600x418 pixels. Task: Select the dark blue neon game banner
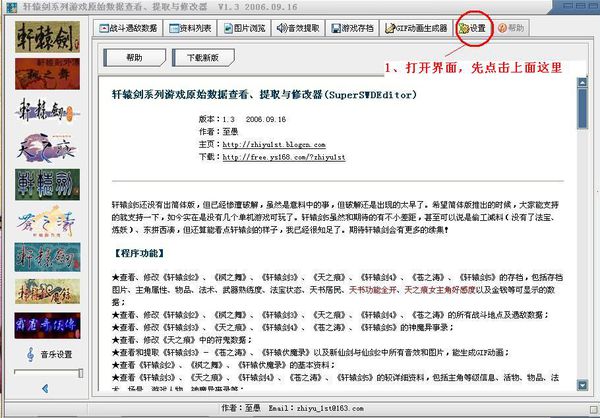pos(47,326)
